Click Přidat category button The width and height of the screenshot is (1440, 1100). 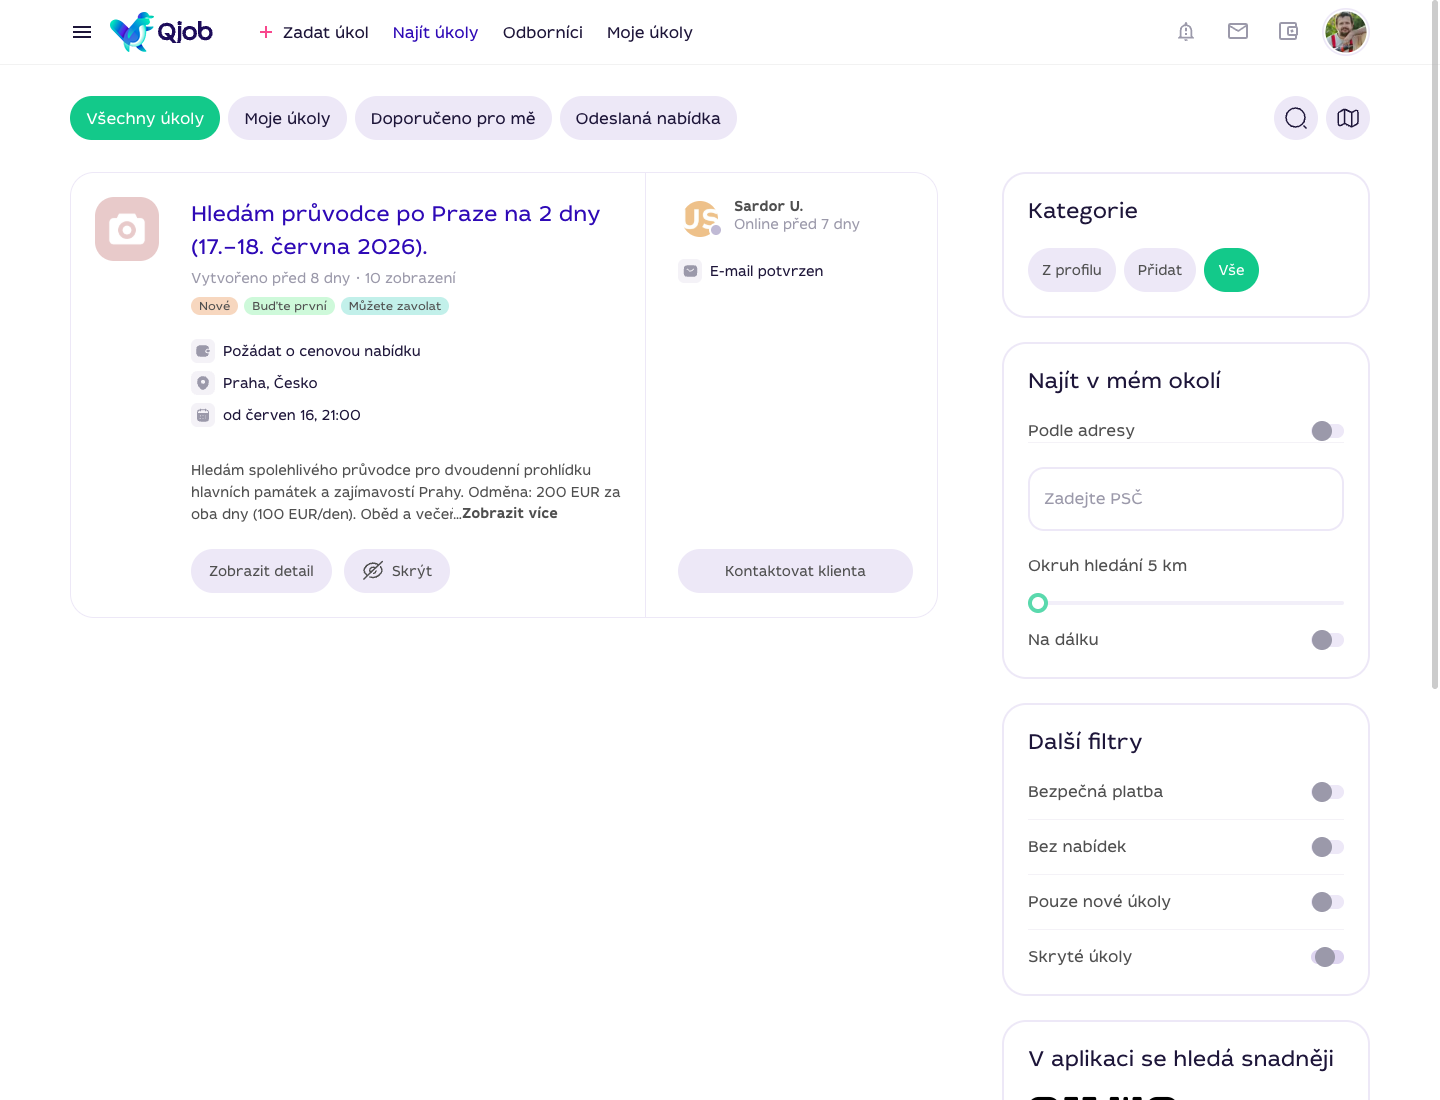click(x=1160, y=270)
